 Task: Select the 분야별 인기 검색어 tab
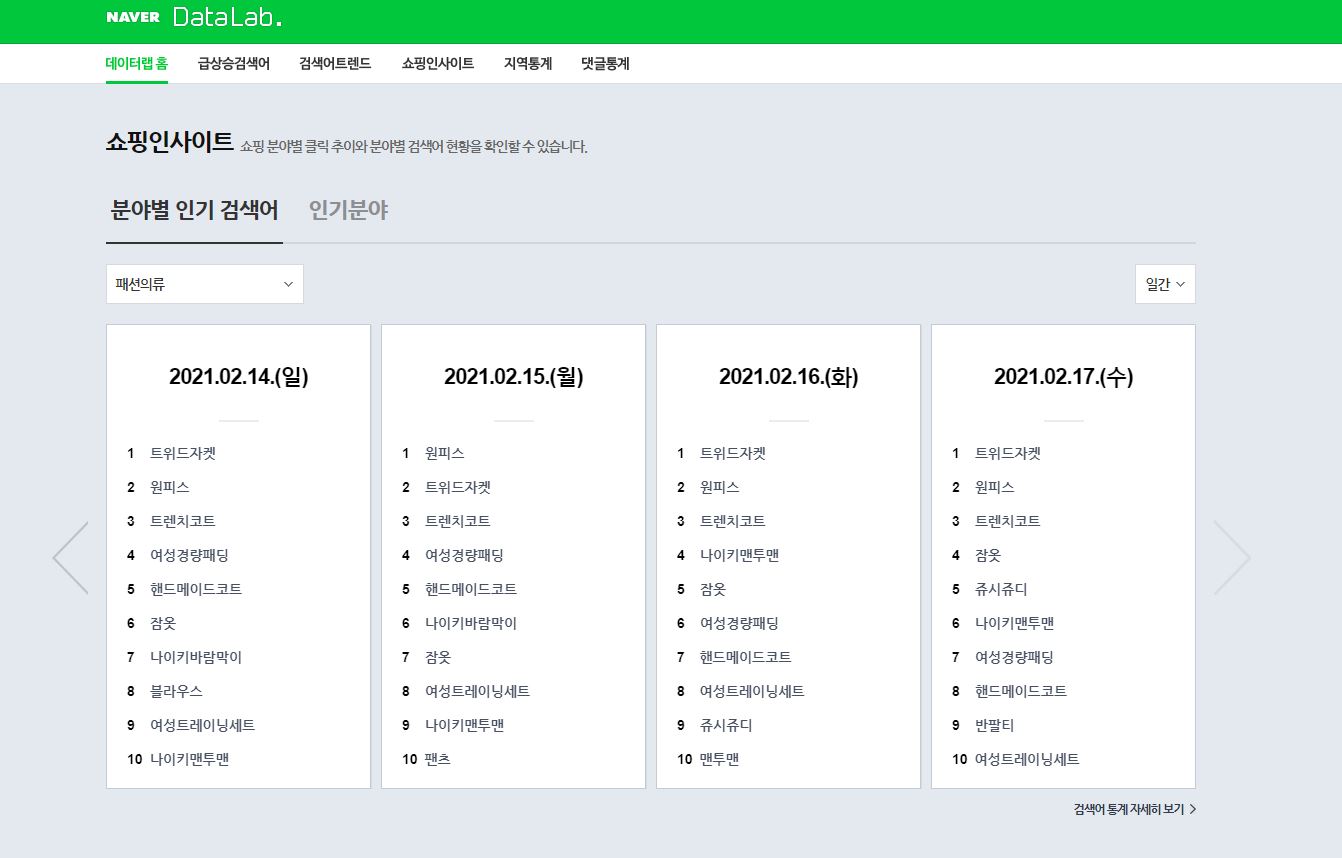click(194, 211)
